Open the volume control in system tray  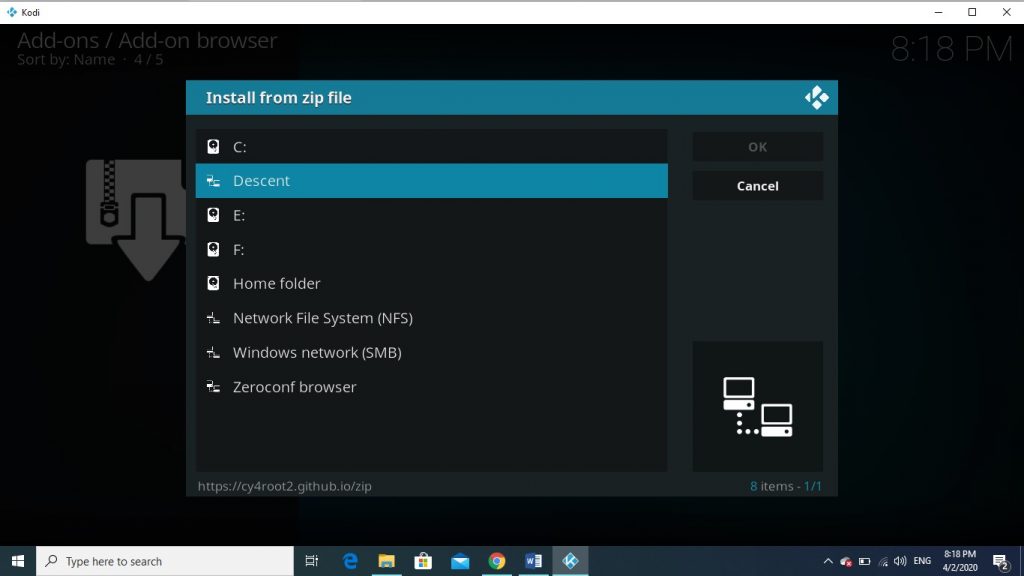click(900, 561)
